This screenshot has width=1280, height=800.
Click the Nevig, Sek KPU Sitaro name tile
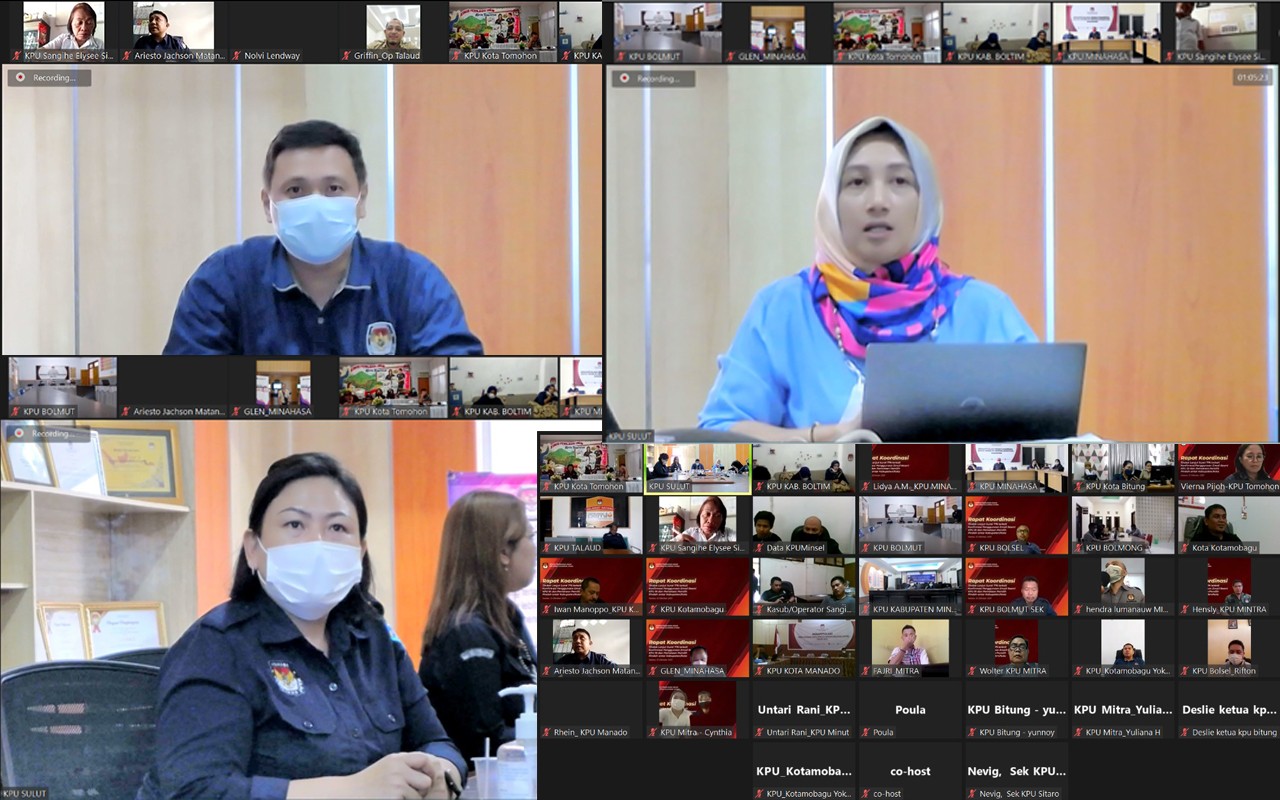[1016, 771]
